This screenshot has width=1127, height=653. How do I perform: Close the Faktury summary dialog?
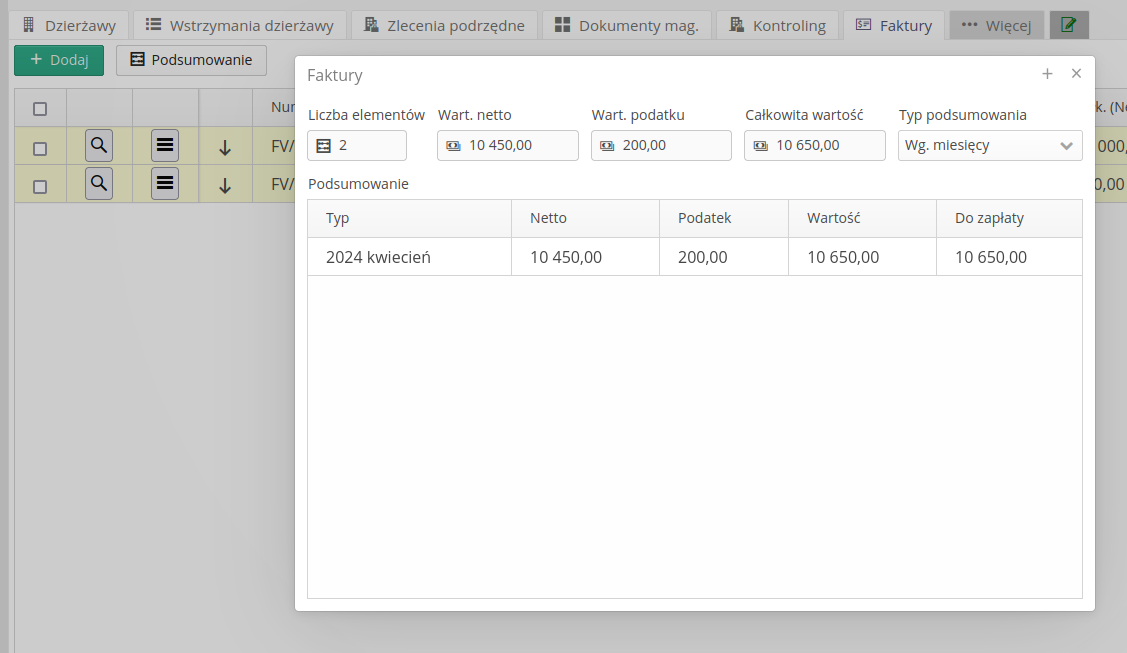point(1076,74)
